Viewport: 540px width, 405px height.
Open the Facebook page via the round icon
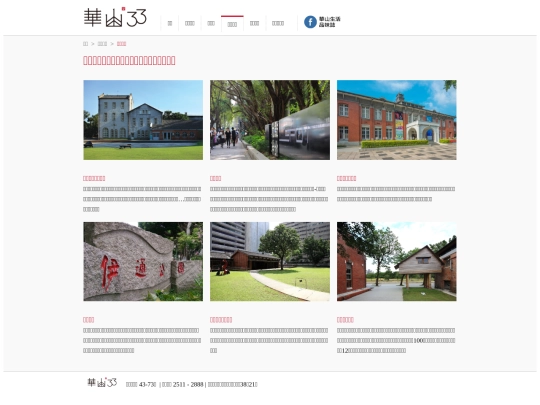click(310, 22)
